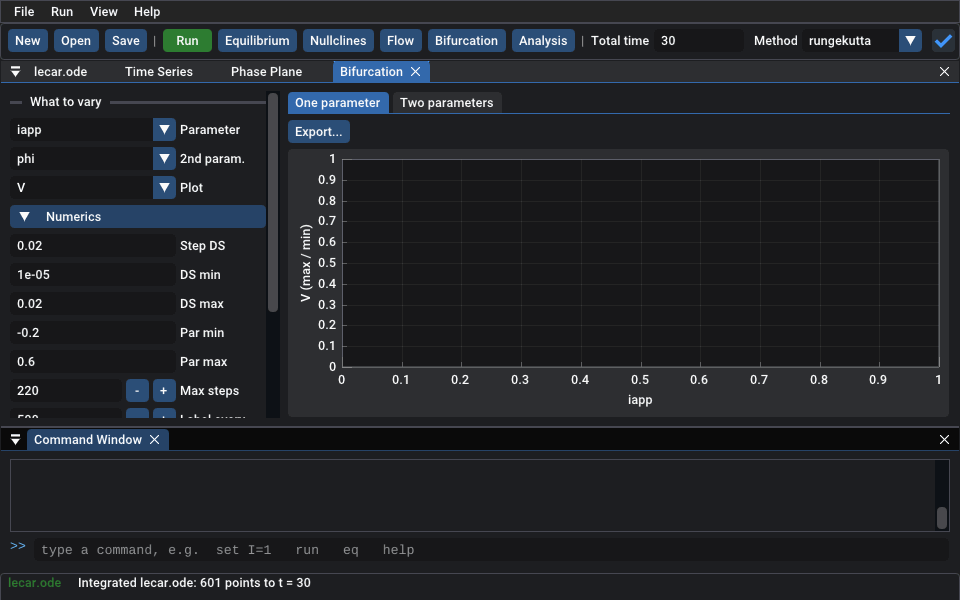Image resolution: width=960 pixels, height=600 pixels.
Task: Open the Parameter dropdown showing iapp
Action: (164, 130)
